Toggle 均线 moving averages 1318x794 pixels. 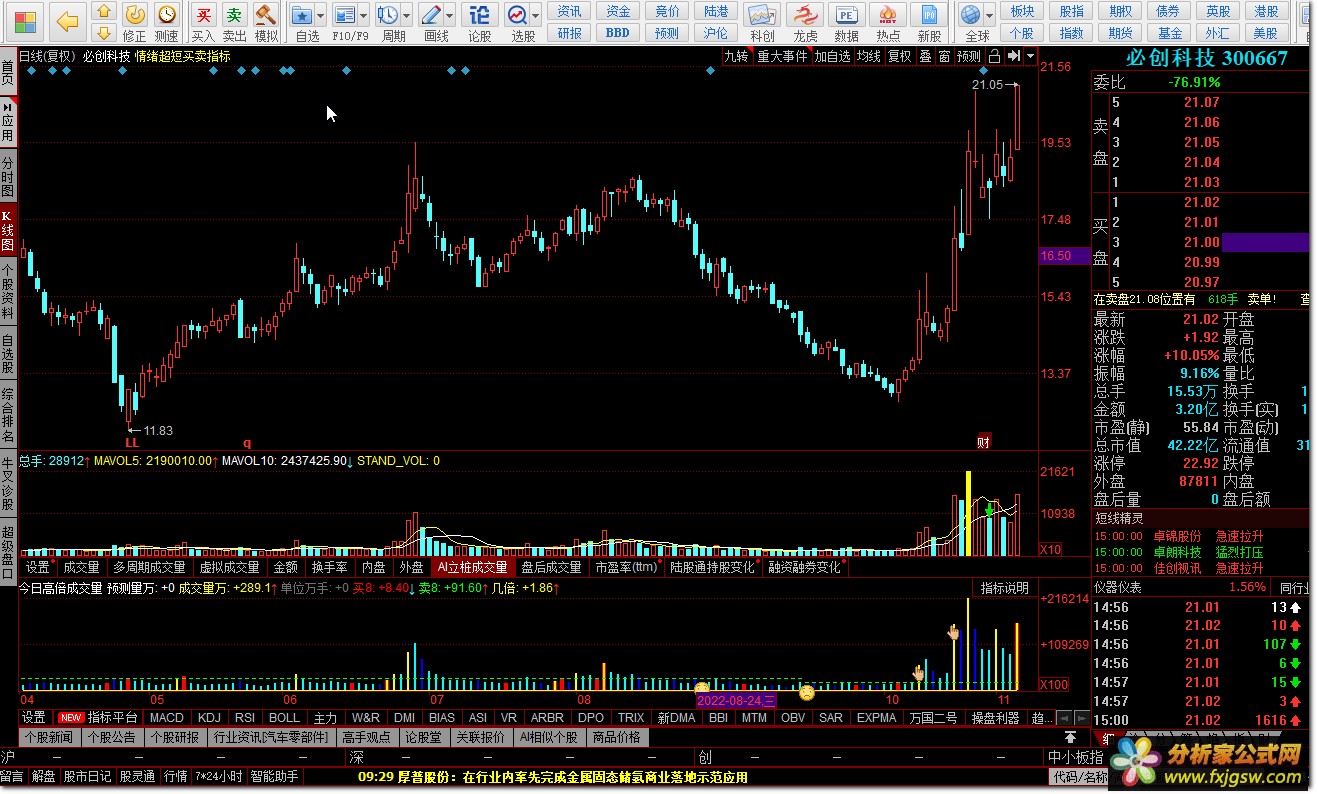[x=868, y=56]
